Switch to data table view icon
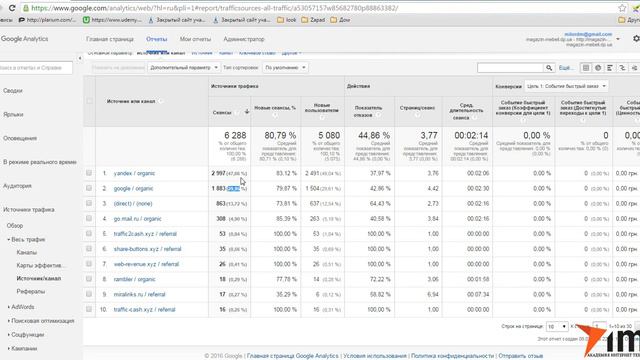The image size is (640, 360). tap(586, 68)
